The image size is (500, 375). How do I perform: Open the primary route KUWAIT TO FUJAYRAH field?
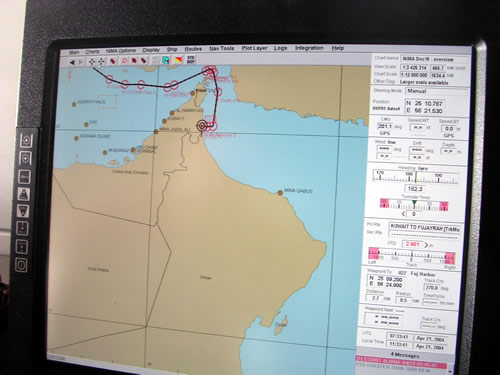click(425, 228)
